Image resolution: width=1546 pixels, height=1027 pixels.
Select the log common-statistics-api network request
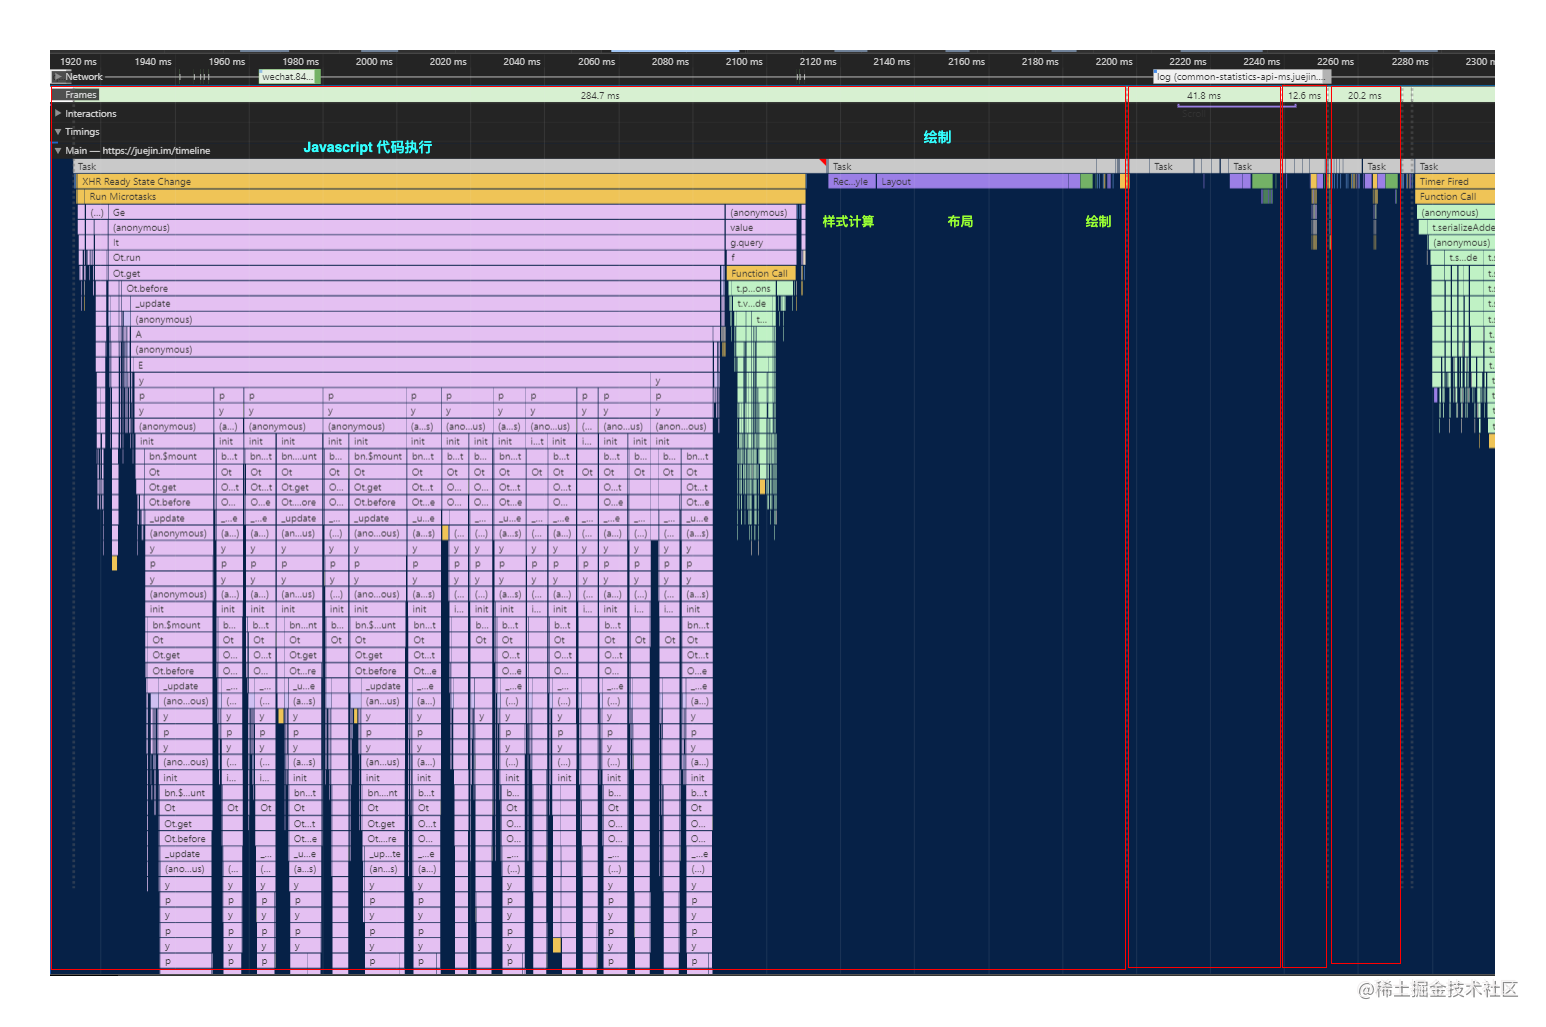[x=1243, y=77]
